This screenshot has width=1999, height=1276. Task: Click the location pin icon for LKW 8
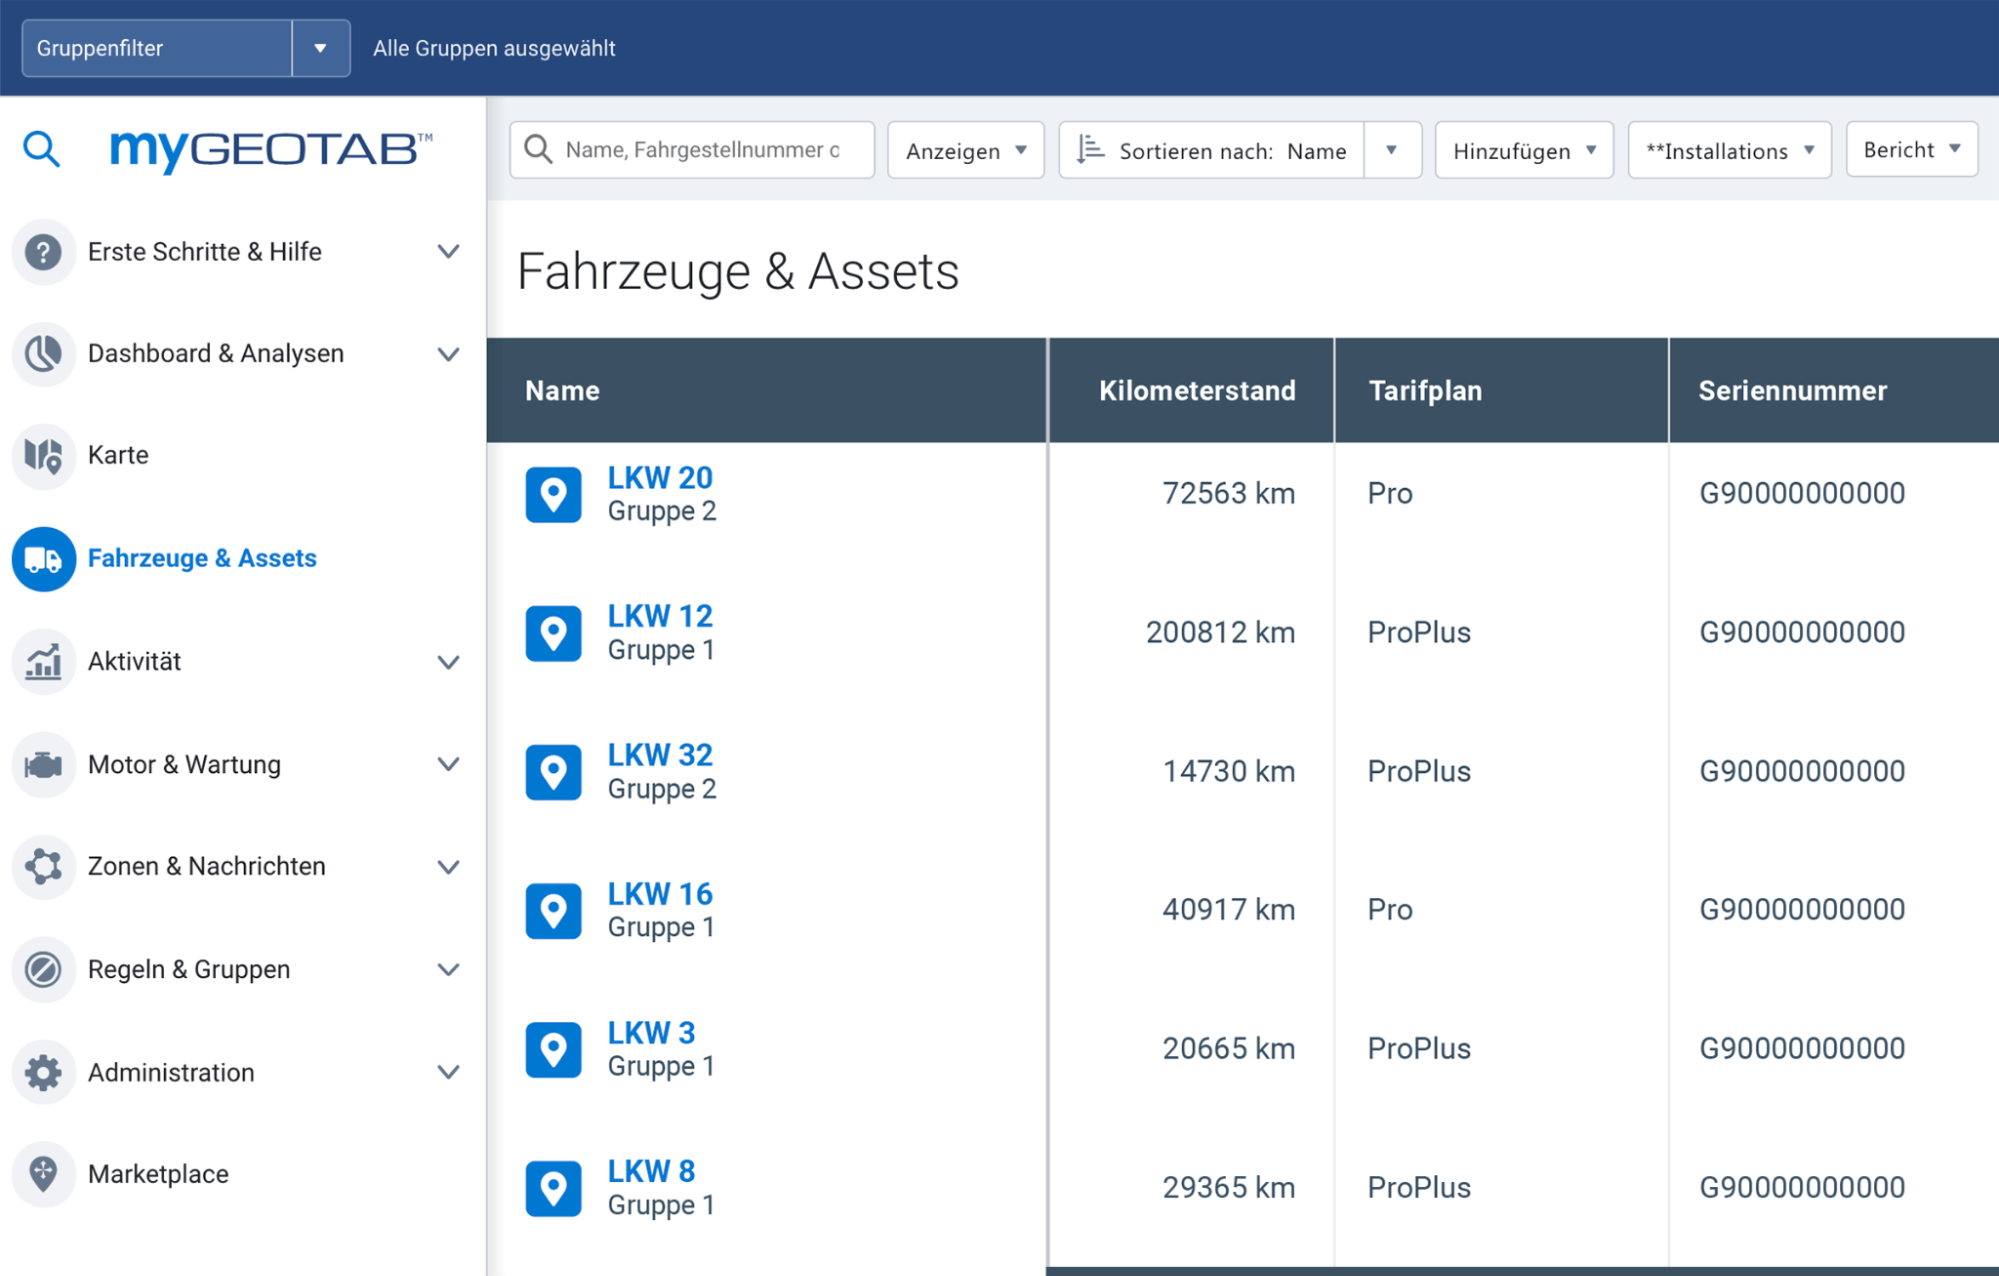[553, 1188]
